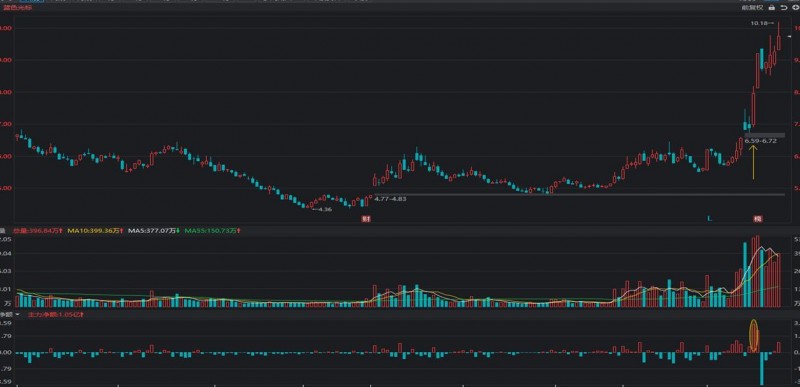
Task: Open the 前复权 price adjustment dropdown
Action: click(753, 8)
